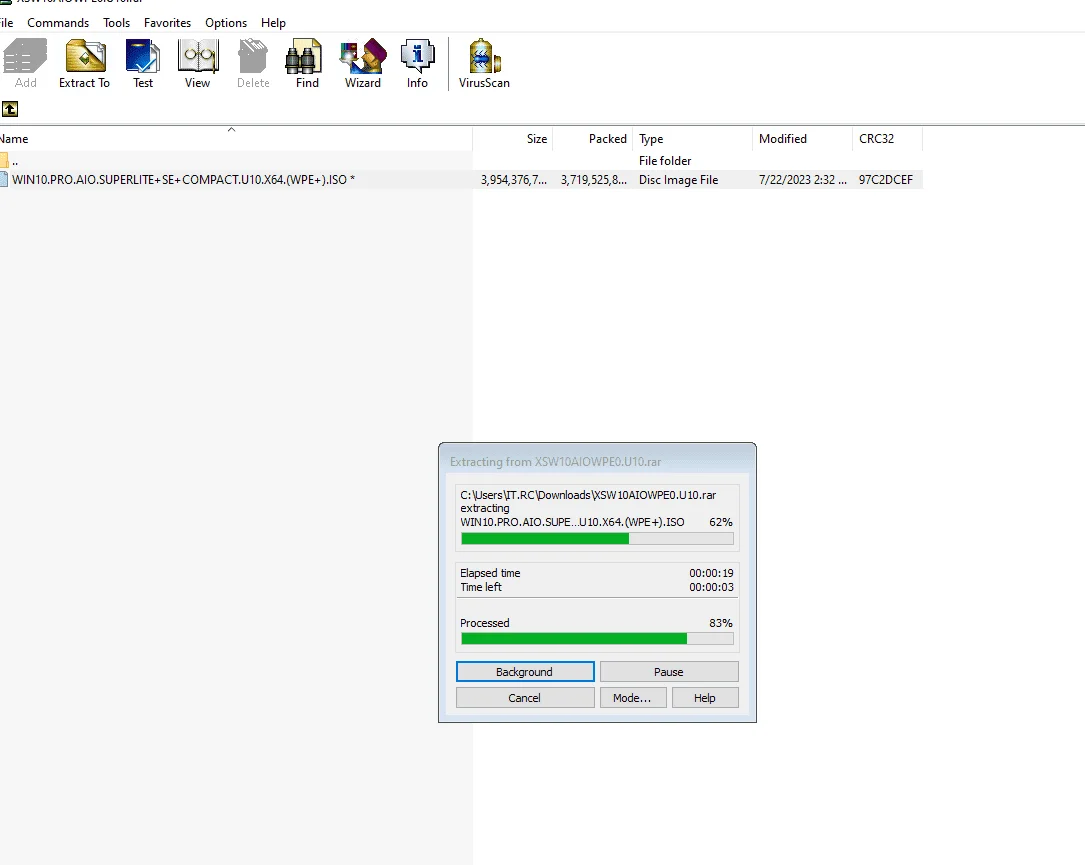This screenshot has height=865, width=1085.
Task: Open the View file tool
Action: (197, 64)
